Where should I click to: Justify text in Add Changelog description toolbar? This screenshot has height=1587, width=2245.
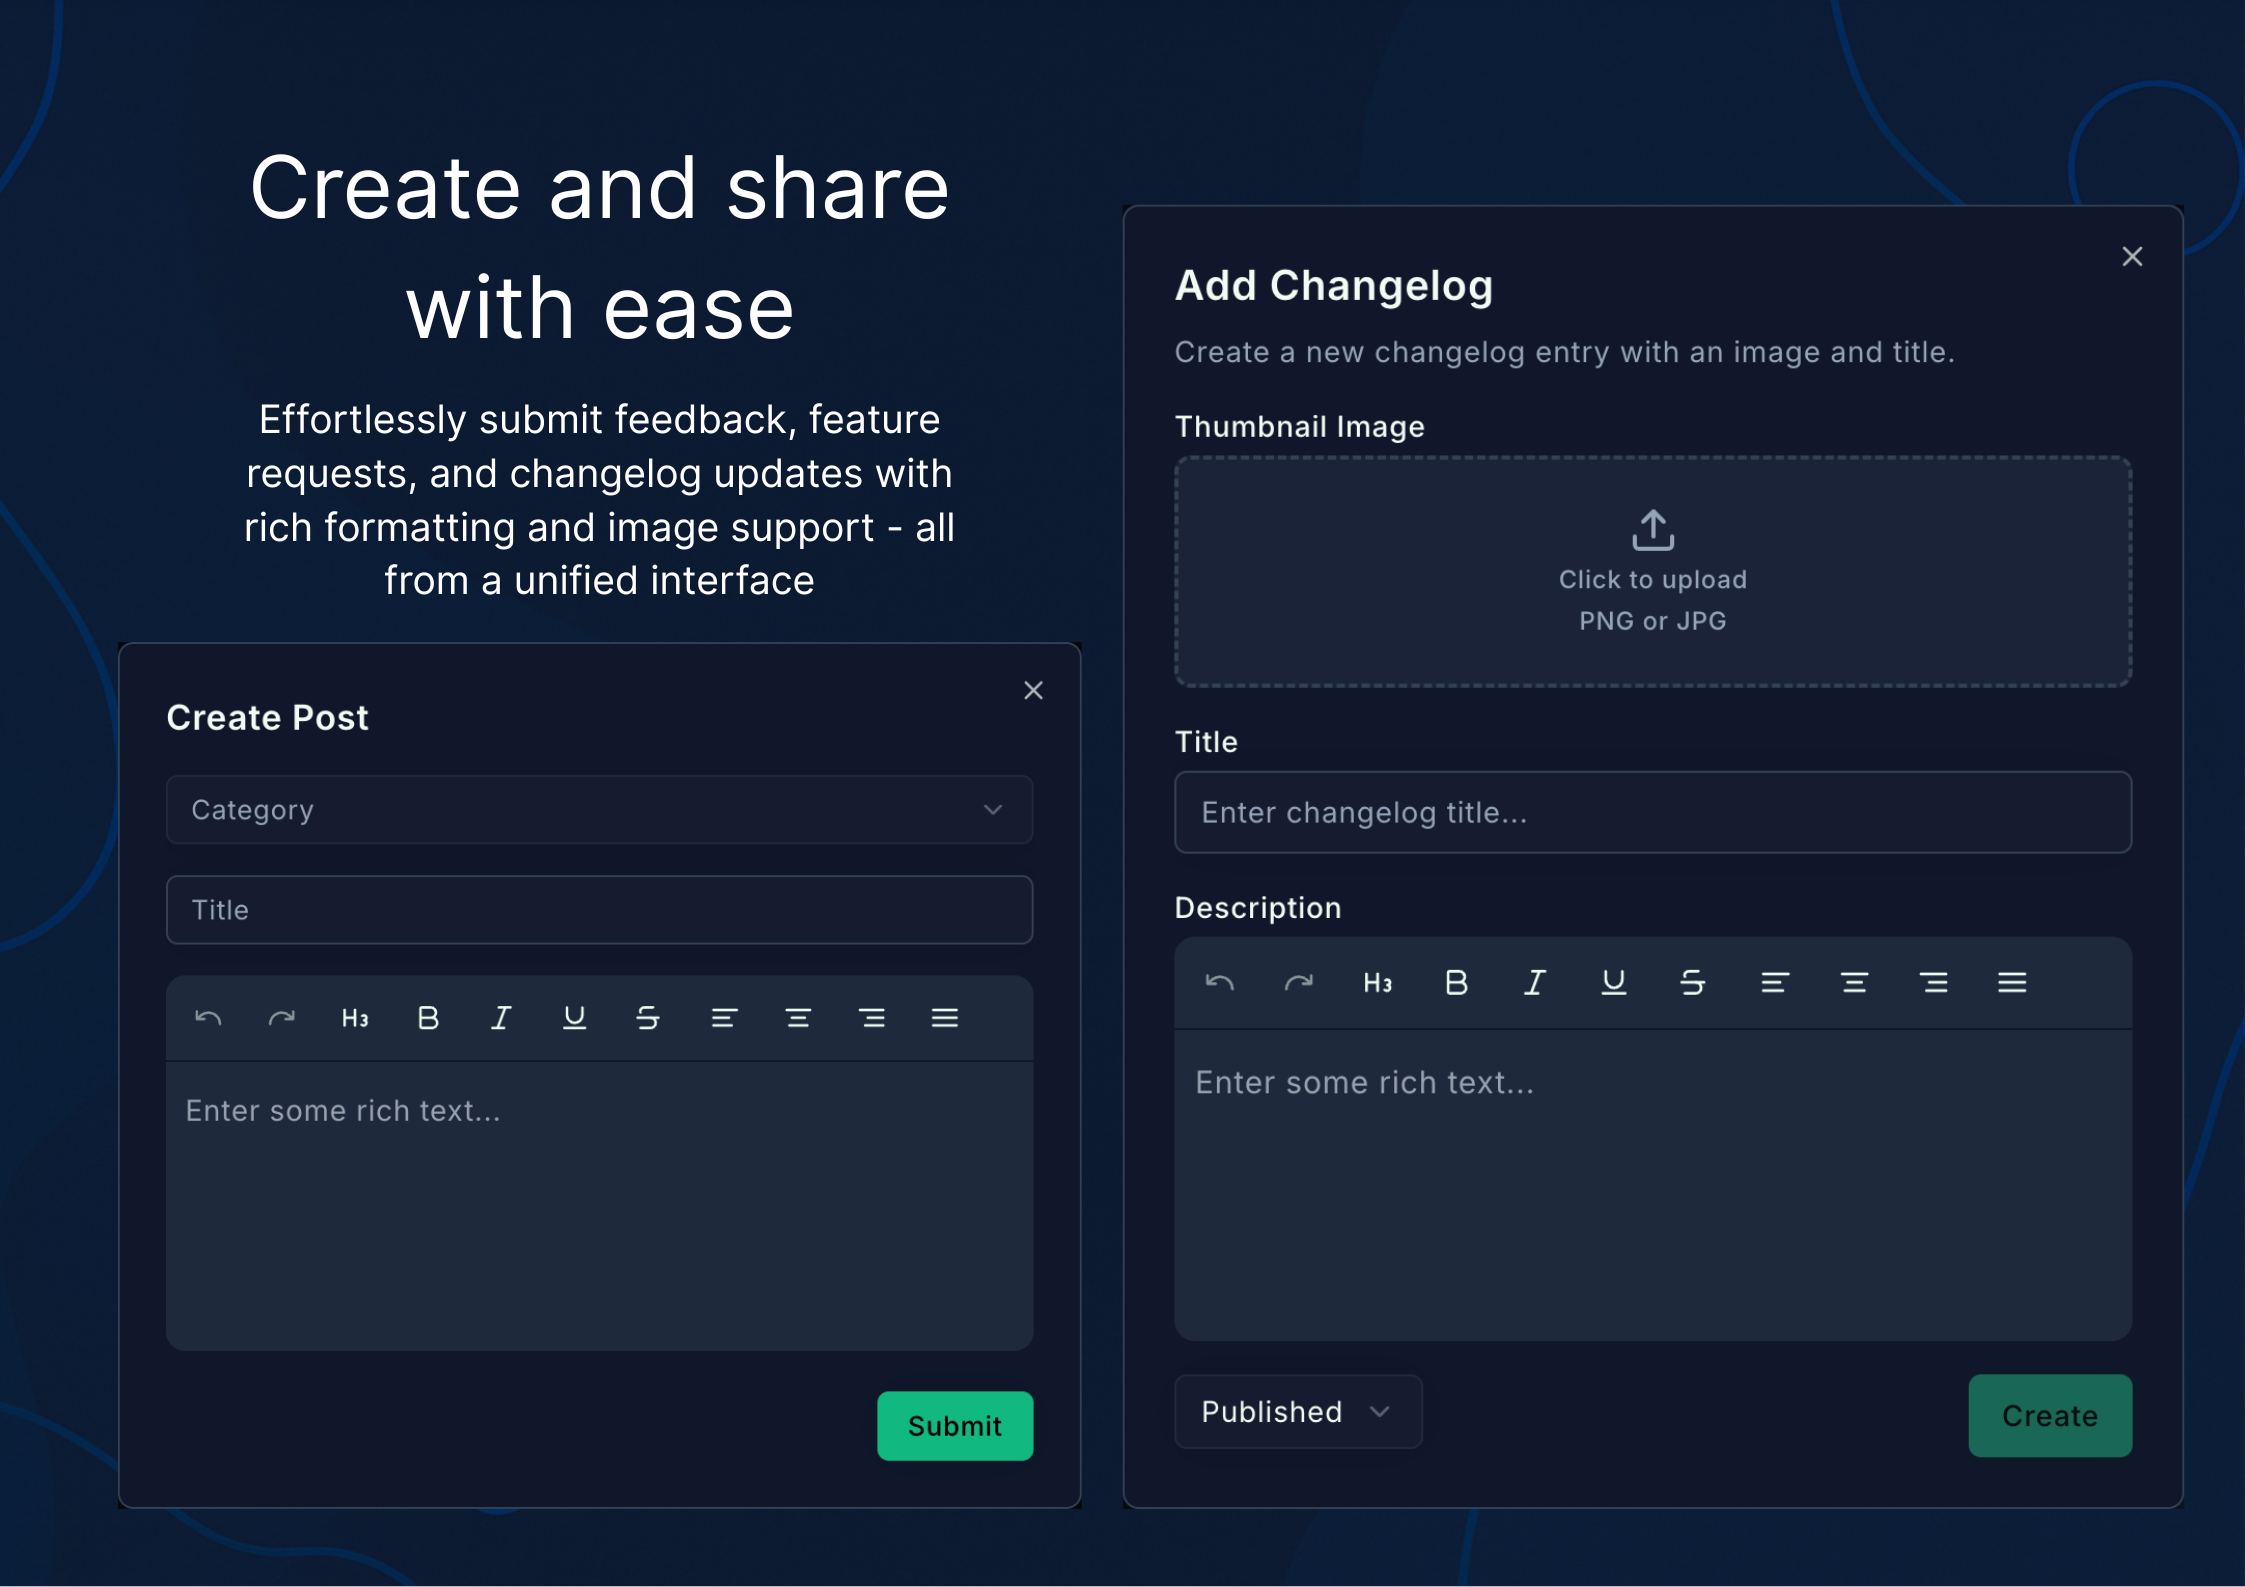(2012, 983)
